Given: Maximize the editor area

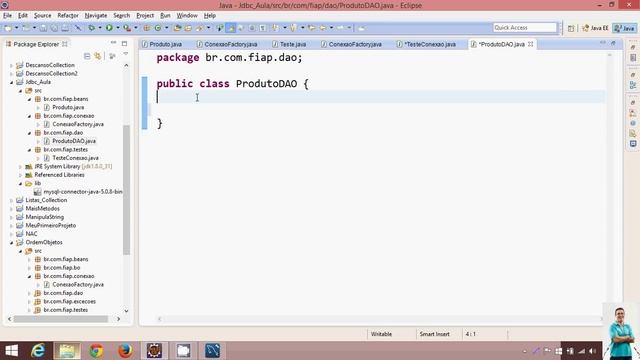Looking at the screenshot, I should point(613,43).
